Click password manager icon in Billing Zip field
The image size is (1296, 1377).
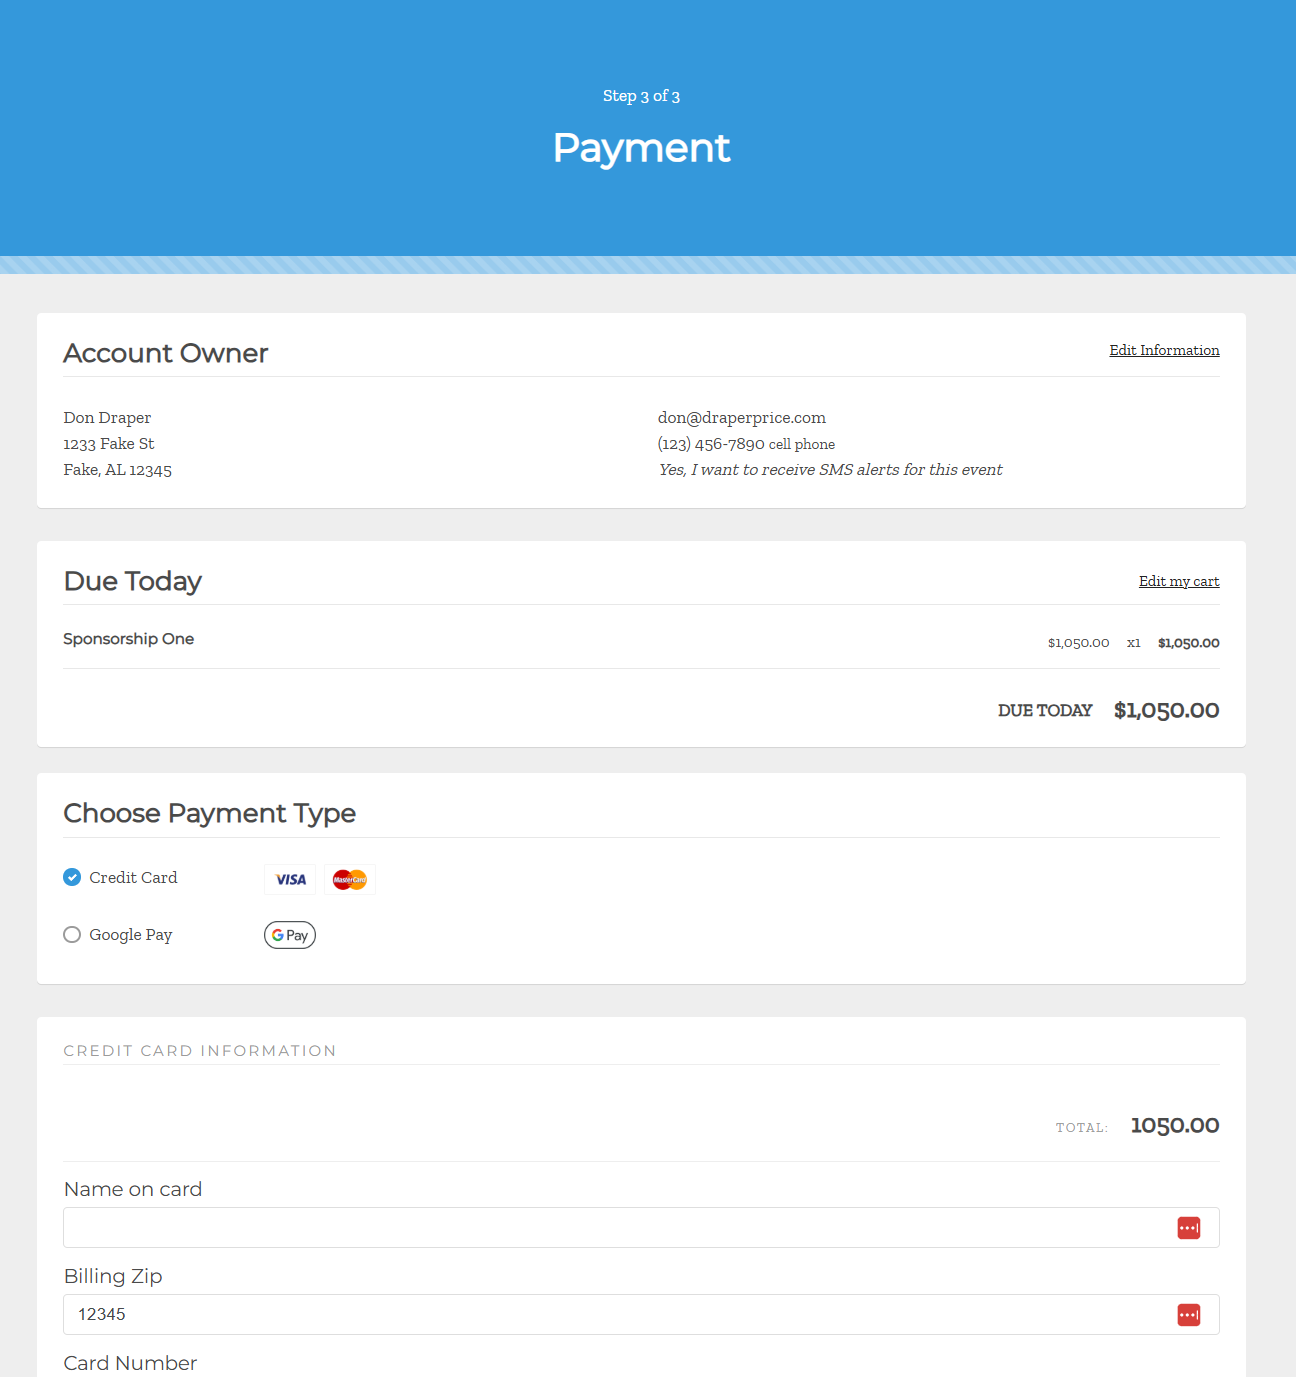click(x=1188, y=1315)
